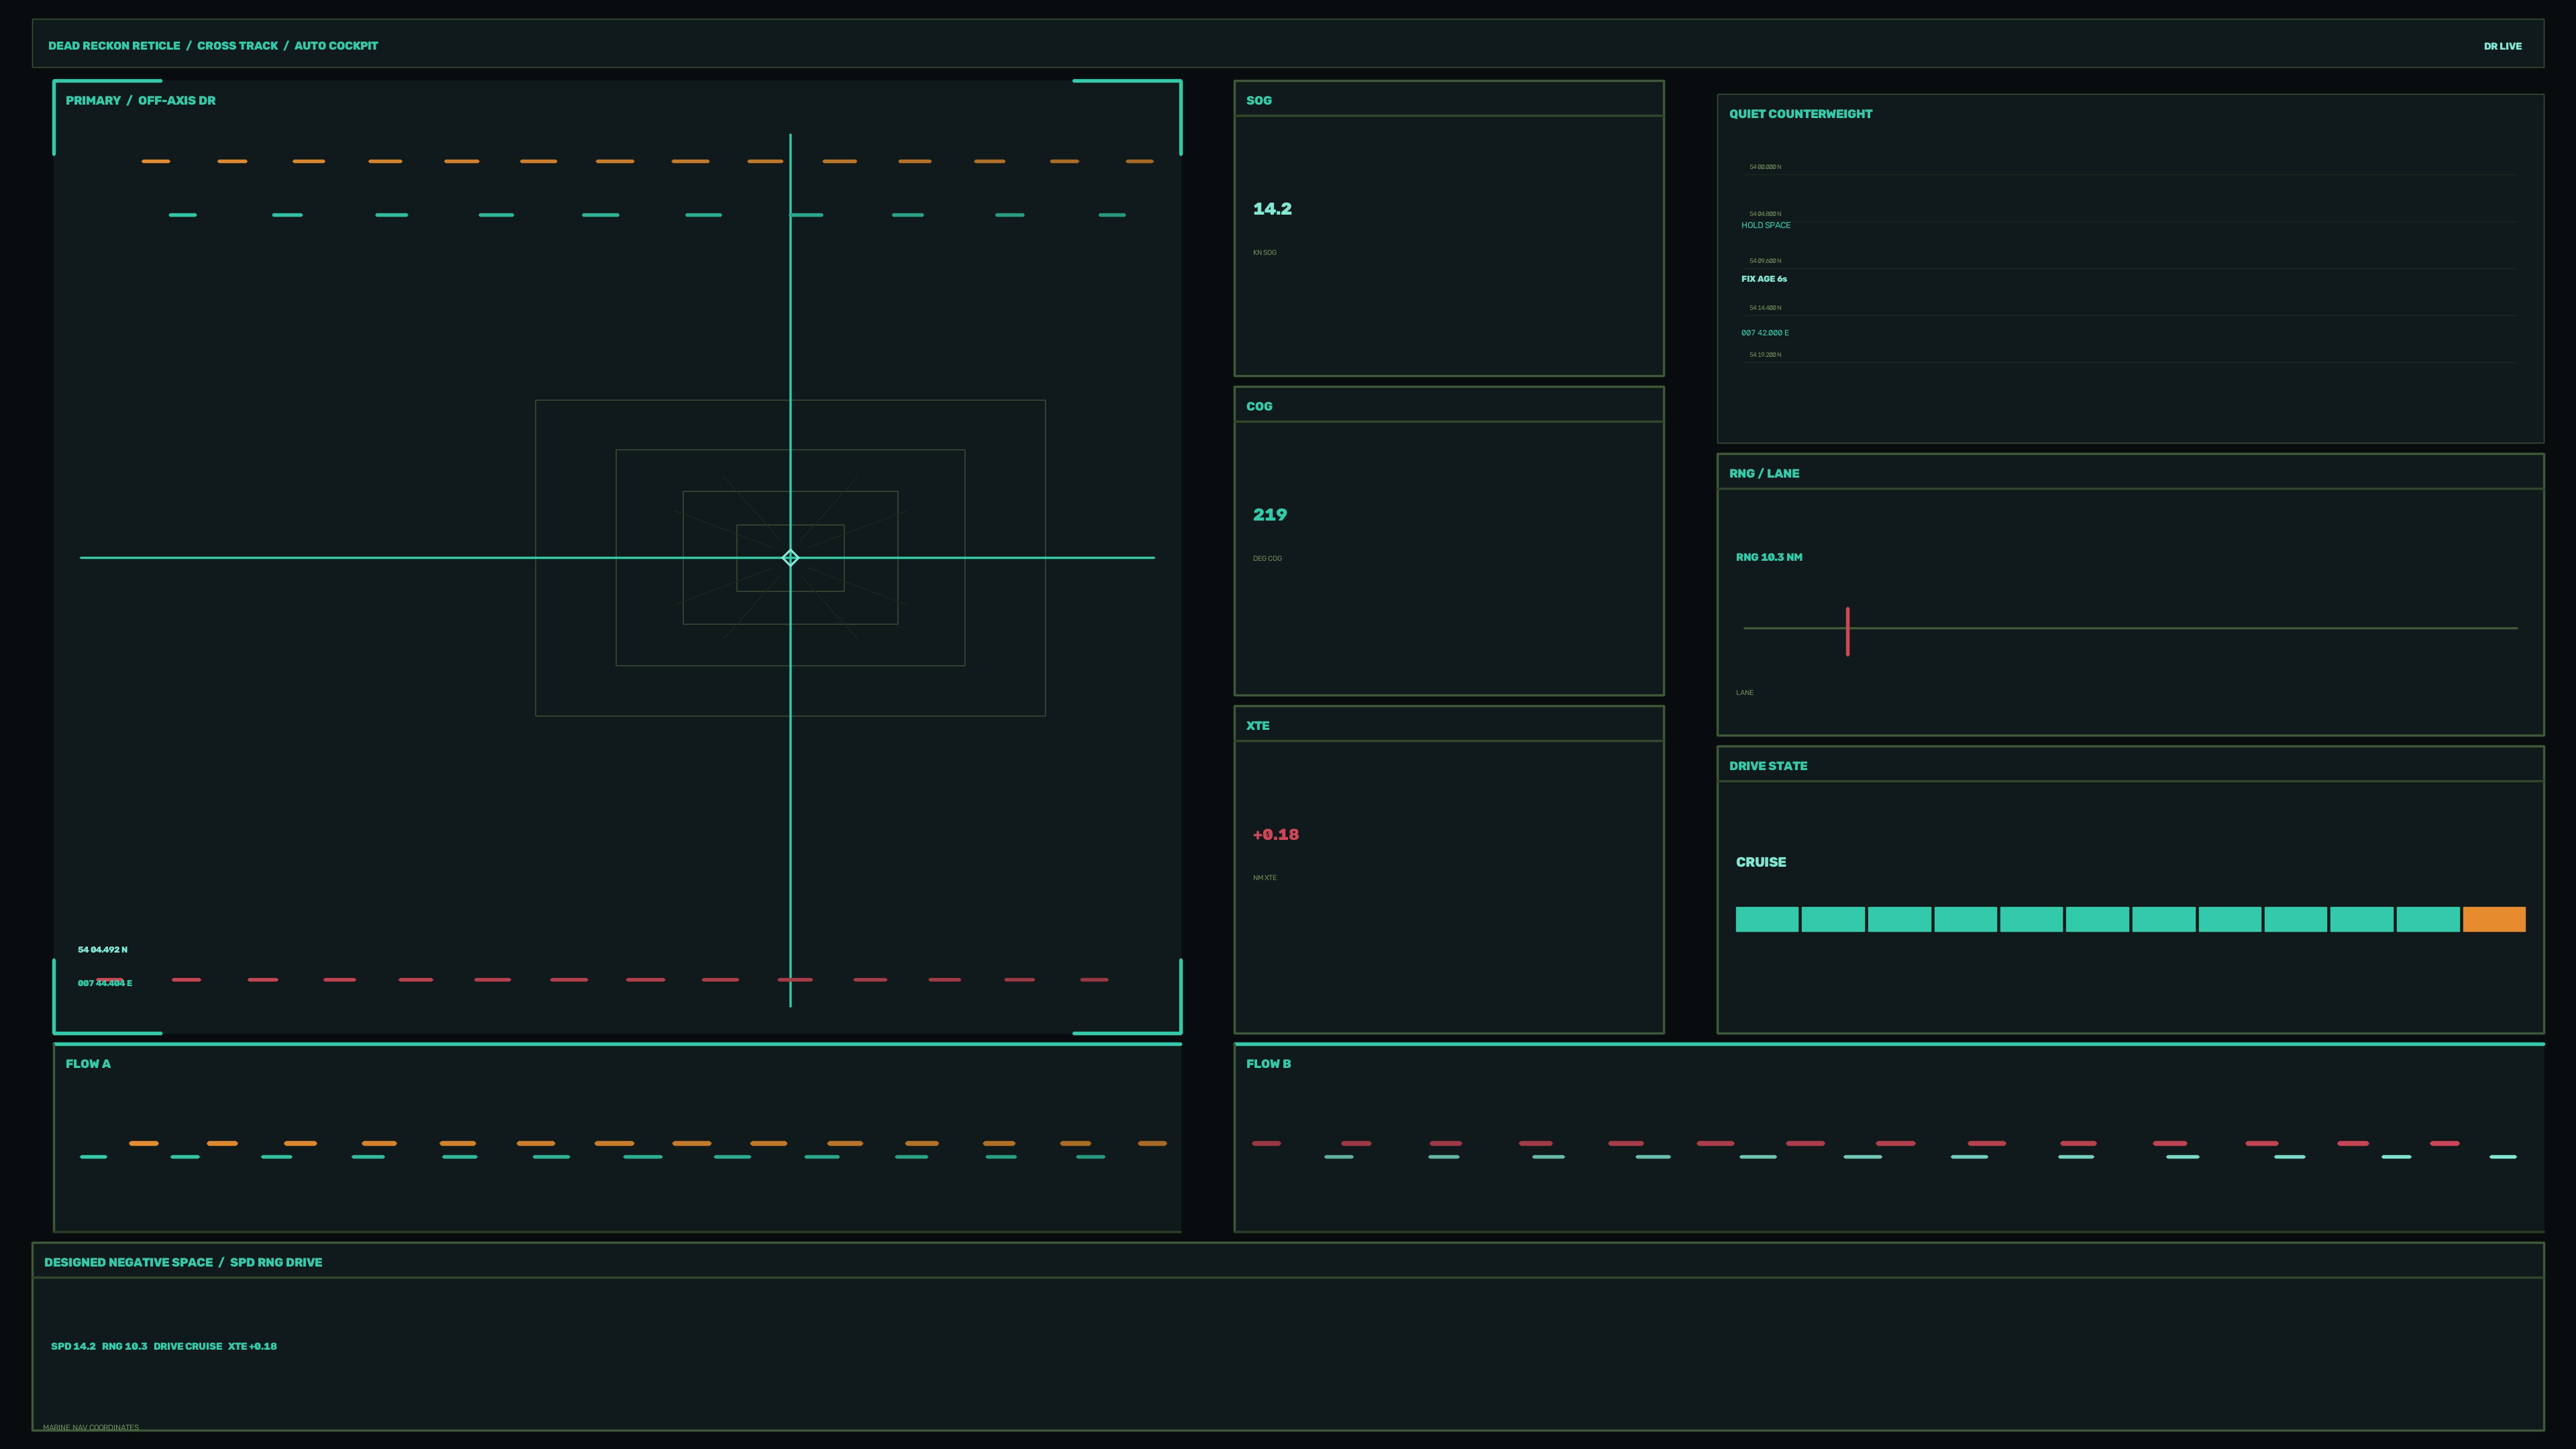Image resolution: width=2576 pixels, height=1449 pixels.
Task: Open DEAD RECKON RETICLE in header breadcrumb
Action: (114, 46)
